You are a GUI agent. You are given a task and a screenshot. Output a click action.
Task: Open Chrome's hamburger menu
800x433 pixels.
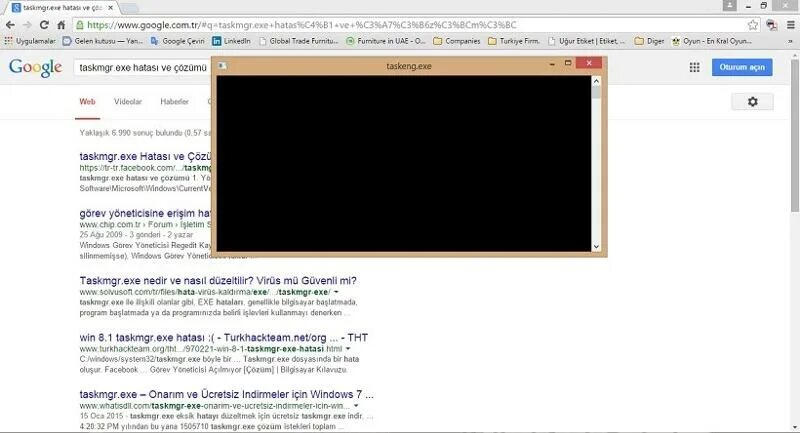tap(790, 25)
